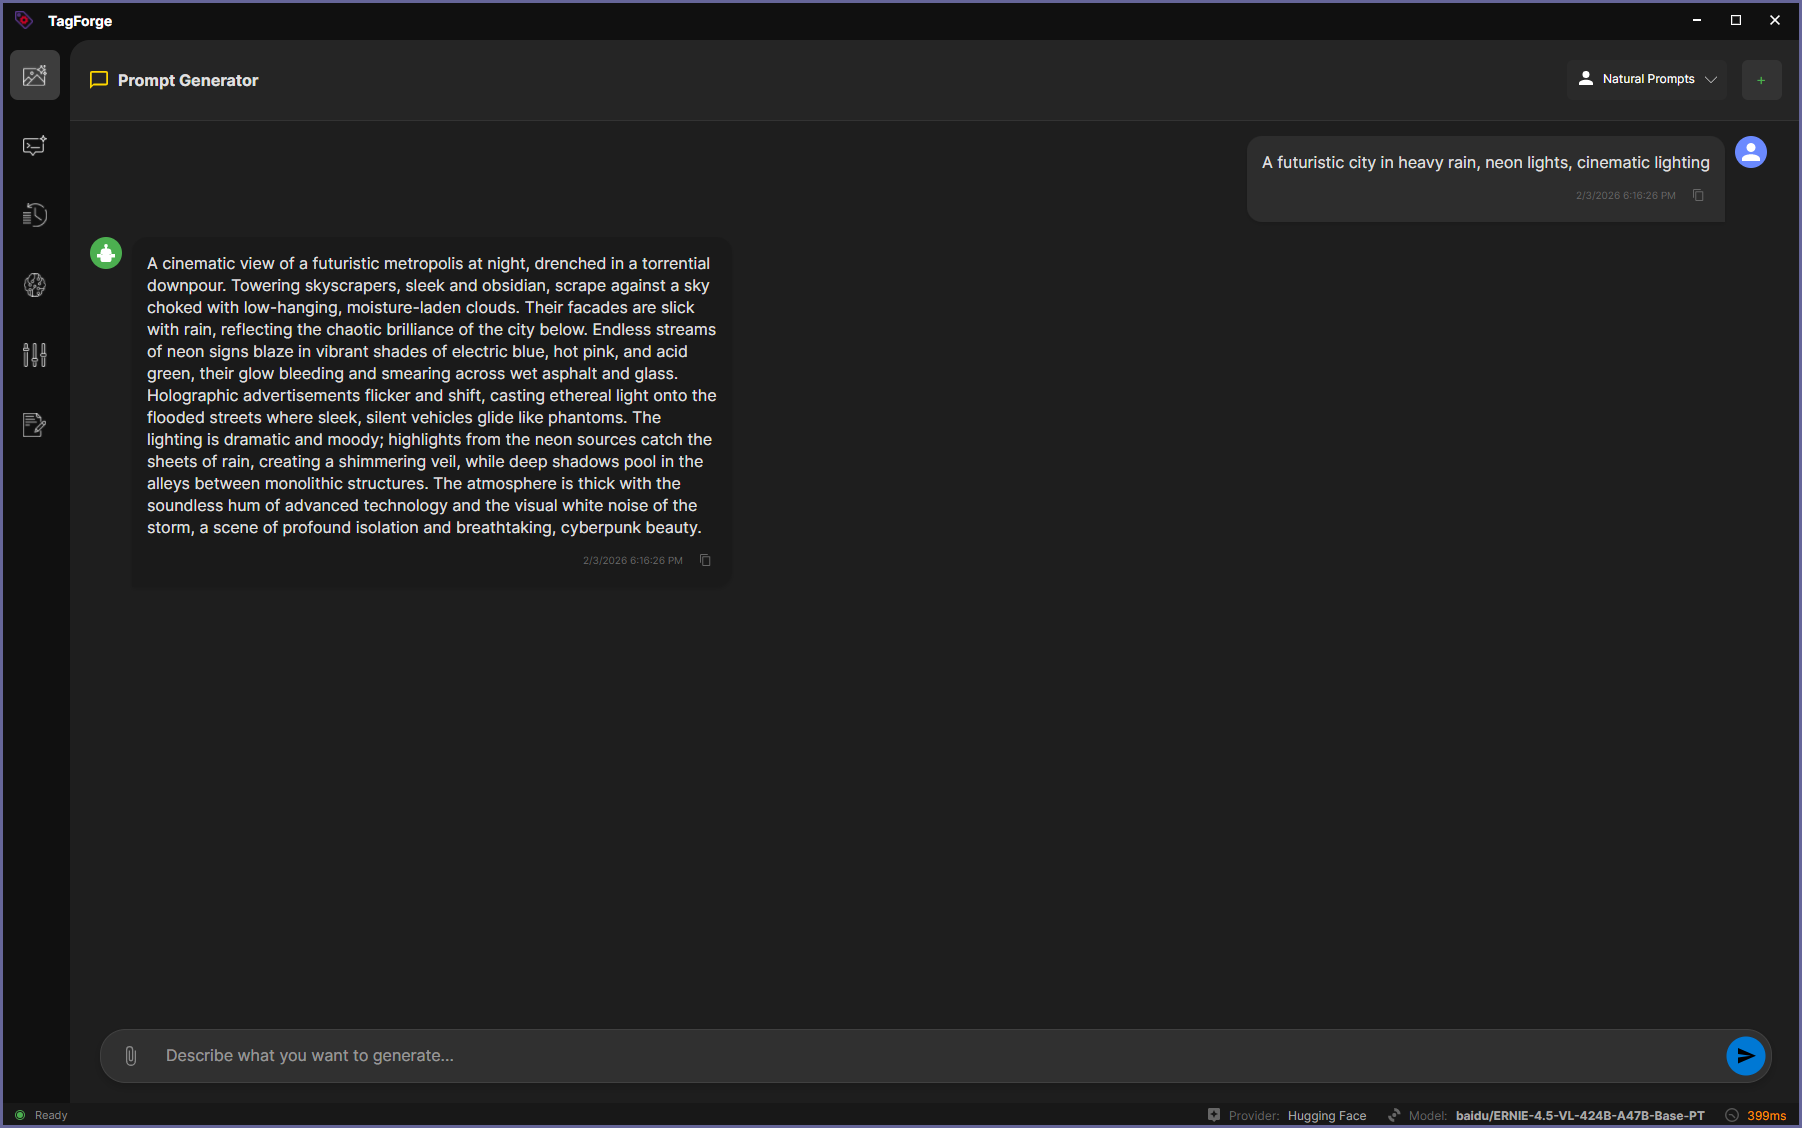The width and height of the screenshot is (1802, 1128).
Task: Copy the user's prompt message
Action: click(x=1698, y=195)
